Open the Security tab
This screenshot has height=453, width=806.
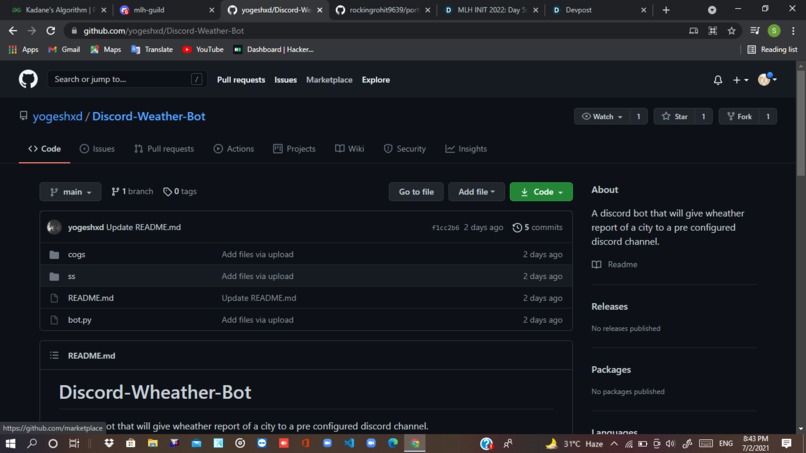pos(405,149)
